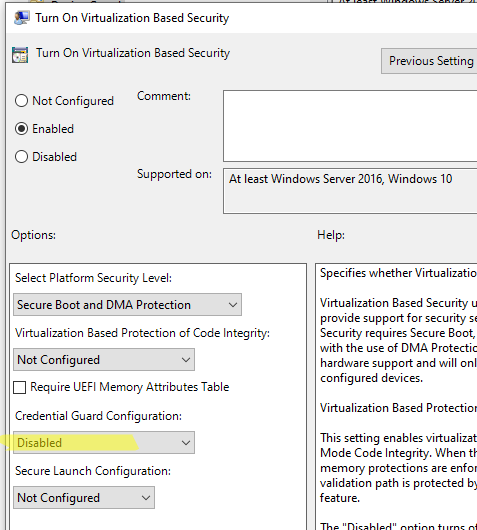Open Virtualization Based Protection of Code Integrity dropdown
This screenshot has height=530, width=477.
(x=104, y=360)
